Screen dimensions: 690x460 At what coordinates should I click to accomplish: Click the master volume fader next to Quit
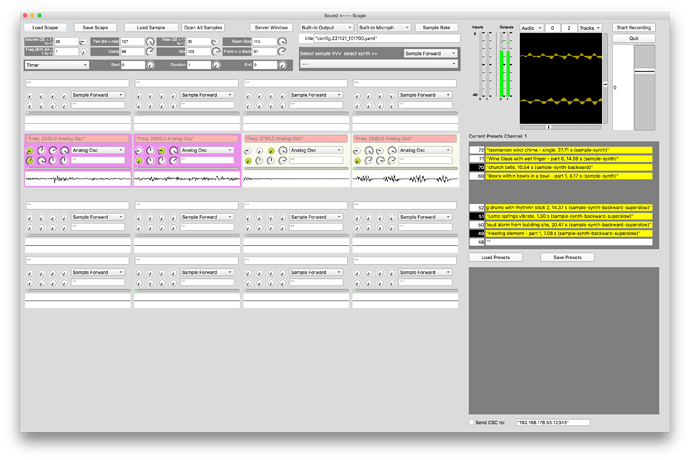point(644,88)
